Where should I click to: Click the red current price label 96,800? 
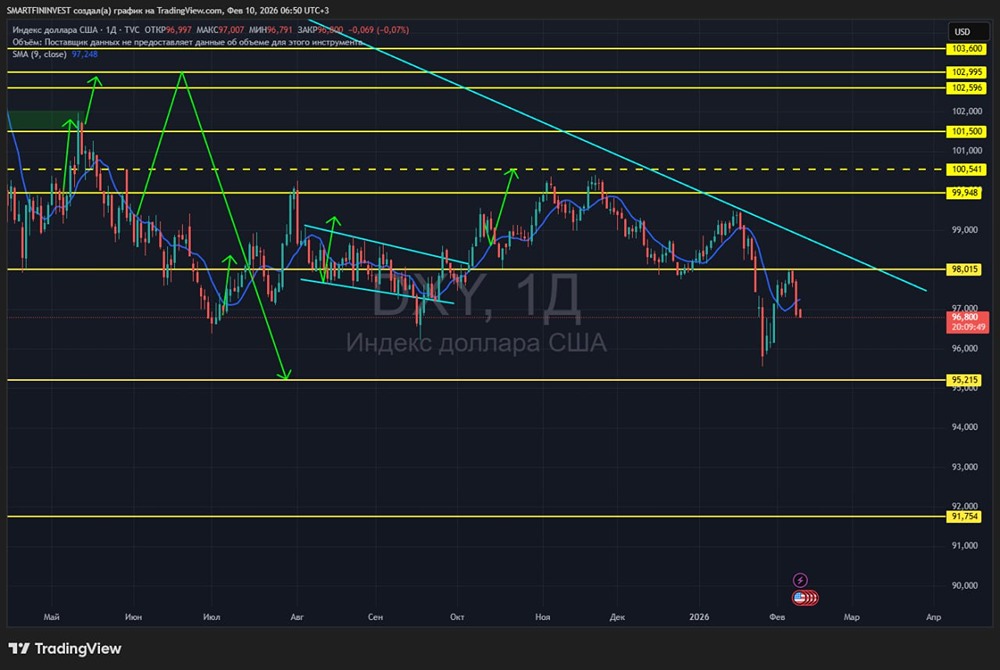[x=968, y=321]
